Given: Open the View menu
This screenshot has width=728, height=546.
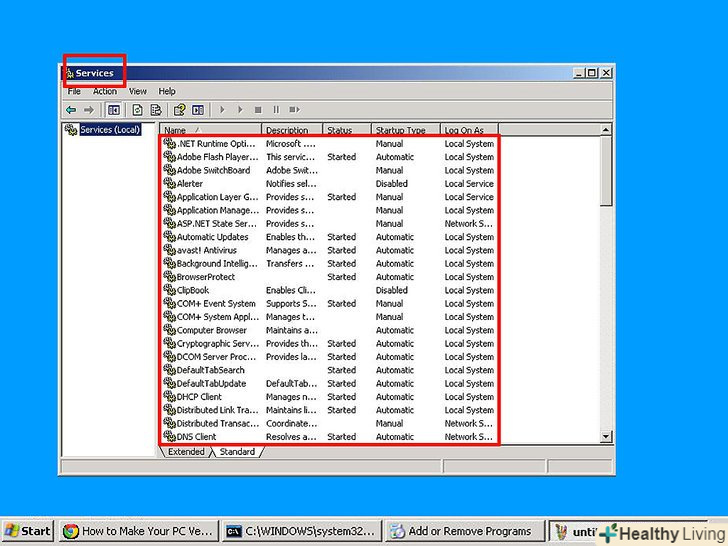Looking at the screenshot, I should tap(137, 91).
